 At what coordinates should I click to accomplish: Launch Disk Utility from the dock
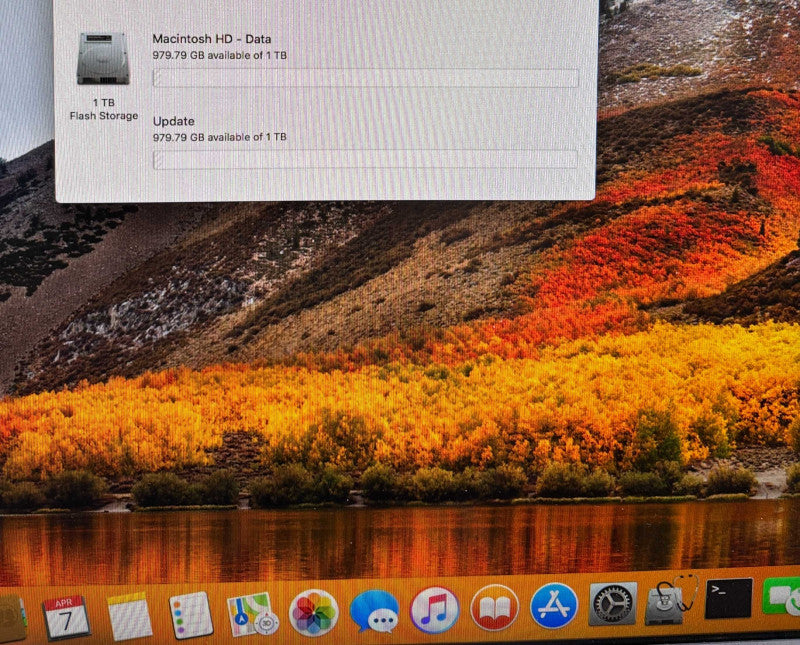click(670, 601)
